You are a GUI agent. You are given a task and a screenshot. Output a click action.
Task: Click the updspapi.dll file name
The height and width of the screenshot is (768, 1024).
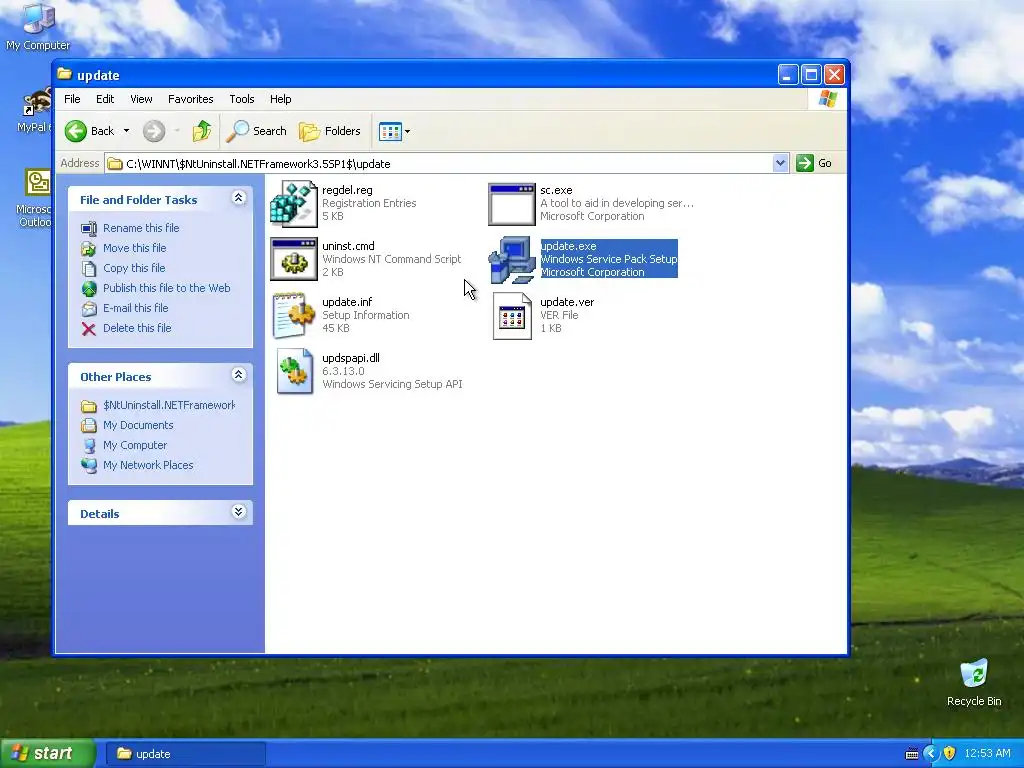pos(351,358)
